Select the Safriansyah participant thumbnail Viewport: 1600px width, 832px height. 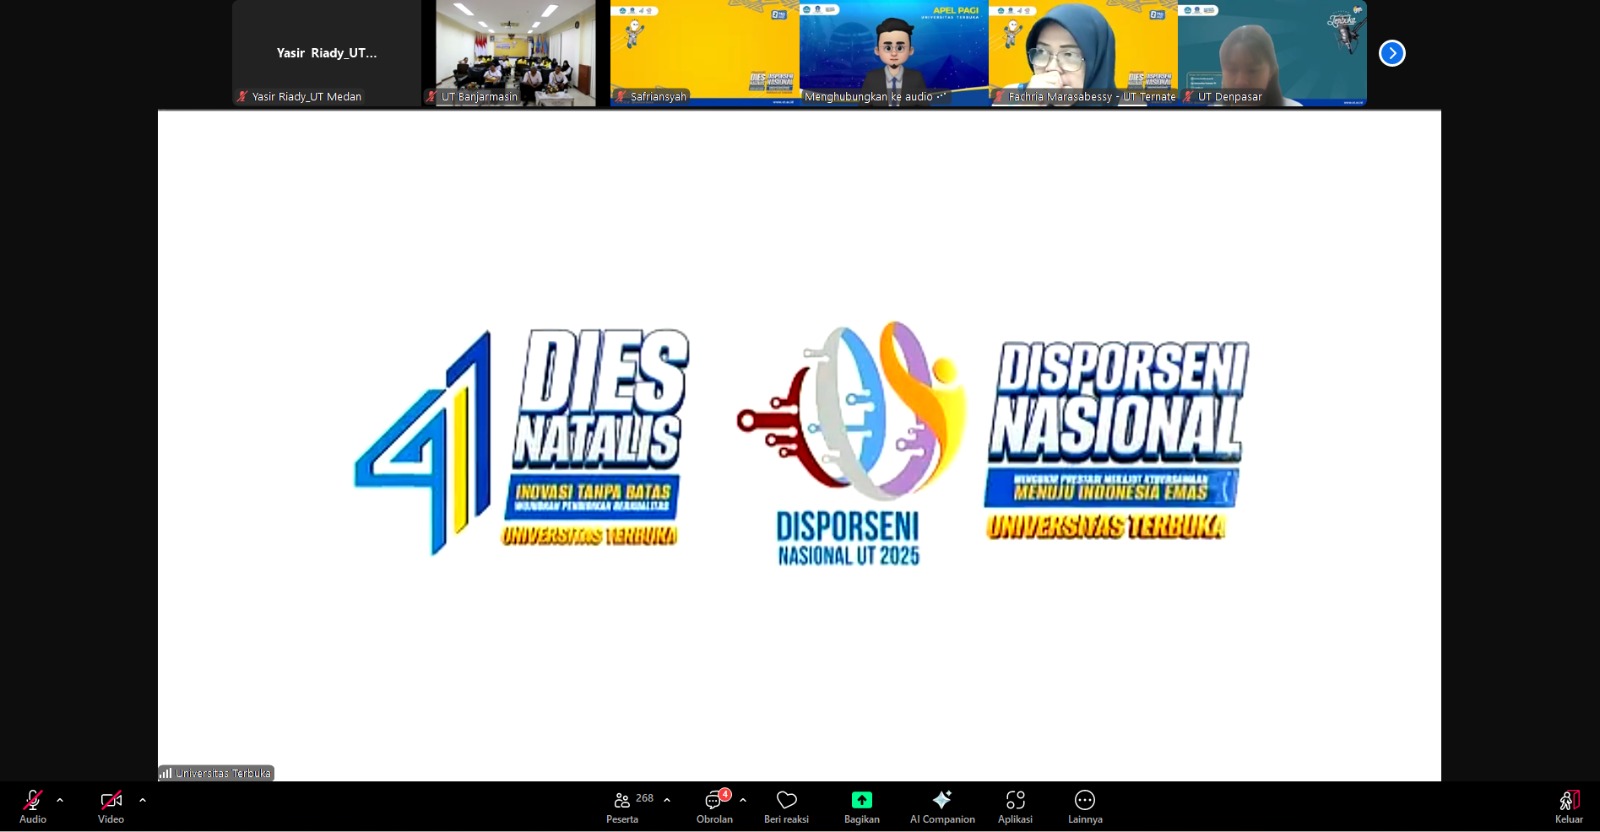click(x=705, y=53)
